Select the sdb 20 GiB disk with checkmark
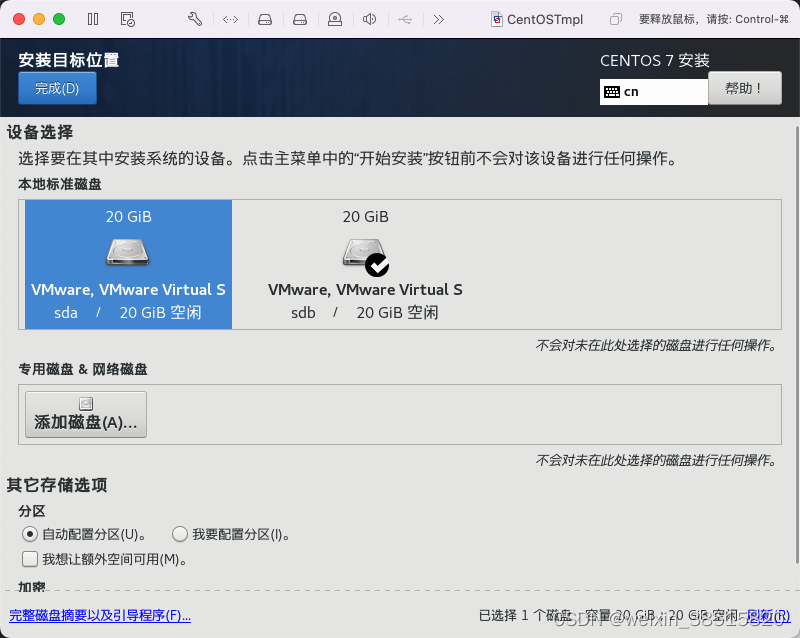 pyautogui.click(x=365, y=264)
